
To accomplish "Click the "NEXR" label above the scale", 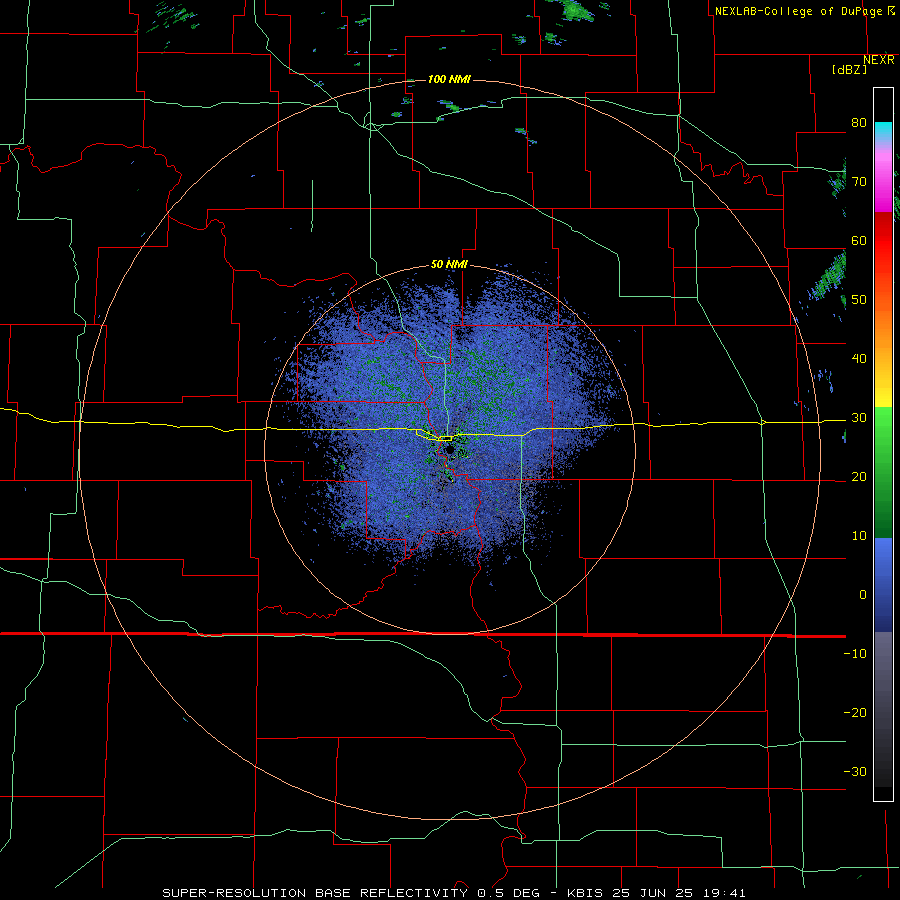I will tap(879, 60).
